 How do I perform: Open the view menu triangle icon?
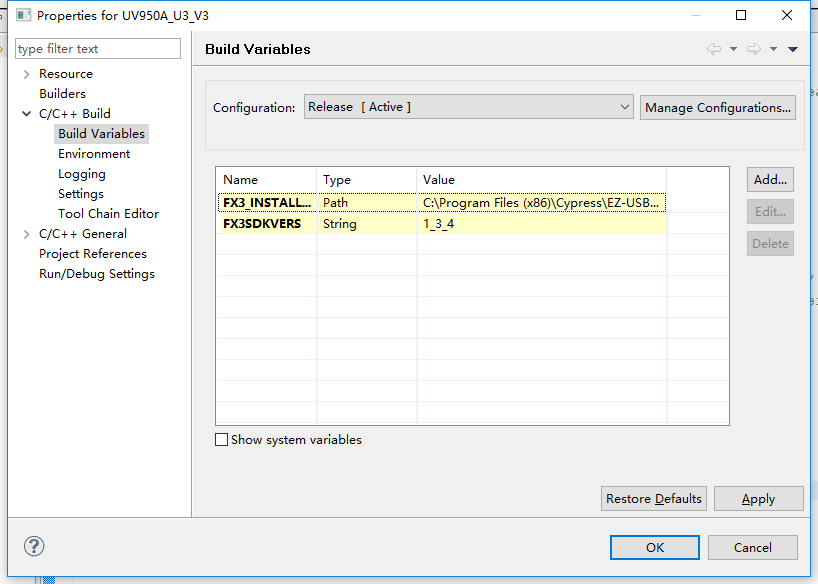792,49
